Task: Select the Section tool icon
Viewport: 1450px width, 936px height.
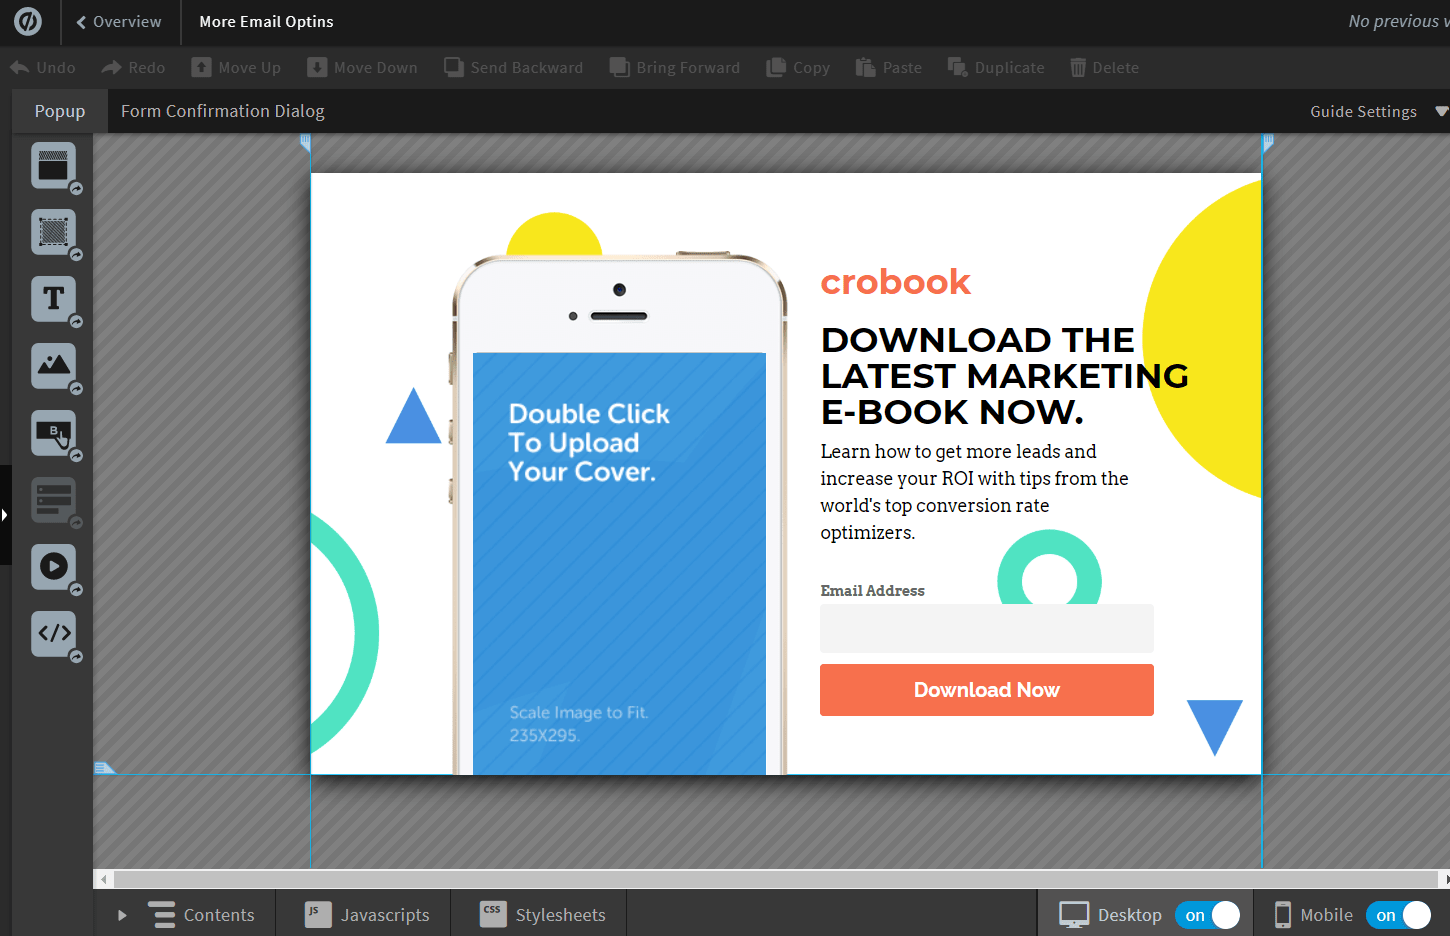Action: (53, 166)
